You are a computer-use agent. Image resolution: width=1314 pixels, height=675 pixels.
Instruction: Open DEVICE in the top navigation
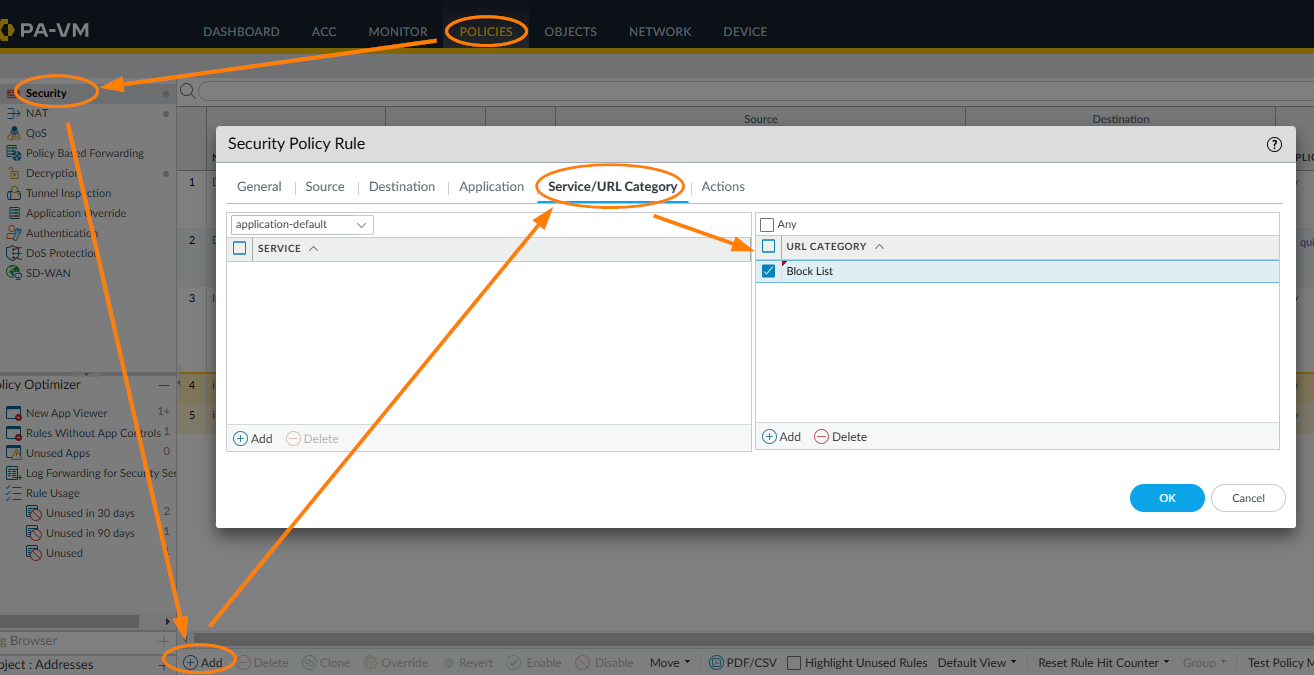[x=745, y=32]
